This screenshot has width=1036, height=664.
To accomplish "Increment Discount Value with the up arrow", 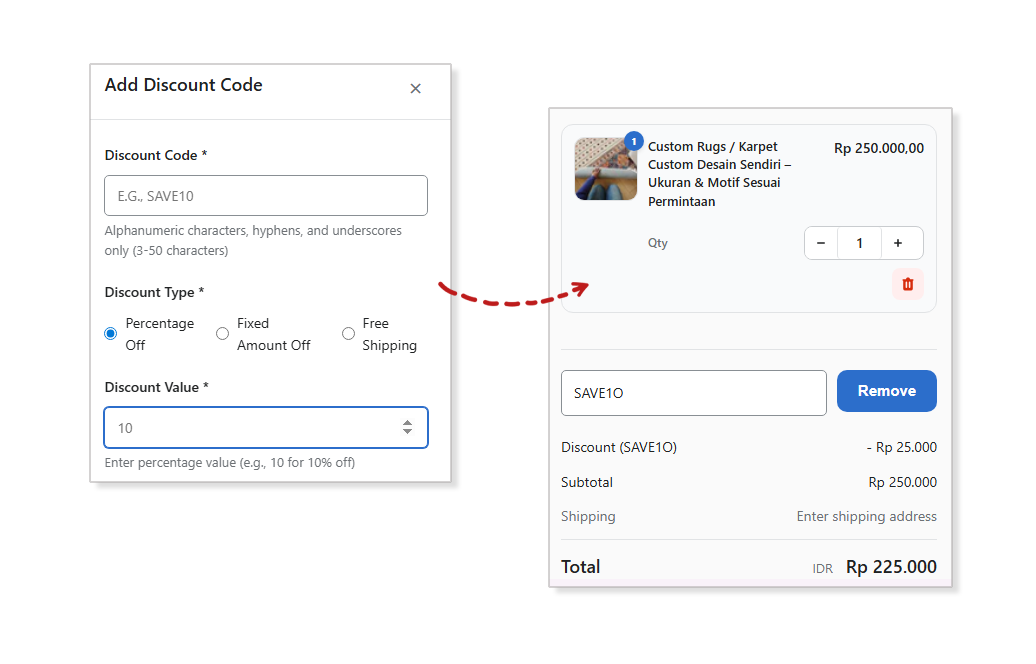I will 407,422.
